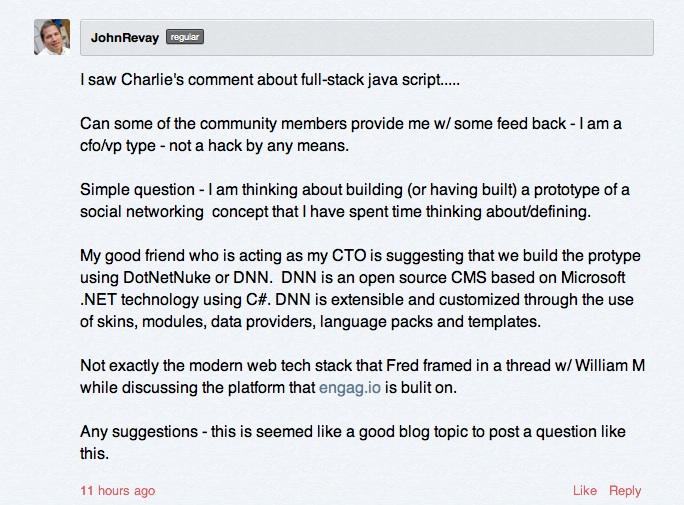The image size is (684, 505).
Task: Like JohnRevay's comment
Action: [585, 490]
